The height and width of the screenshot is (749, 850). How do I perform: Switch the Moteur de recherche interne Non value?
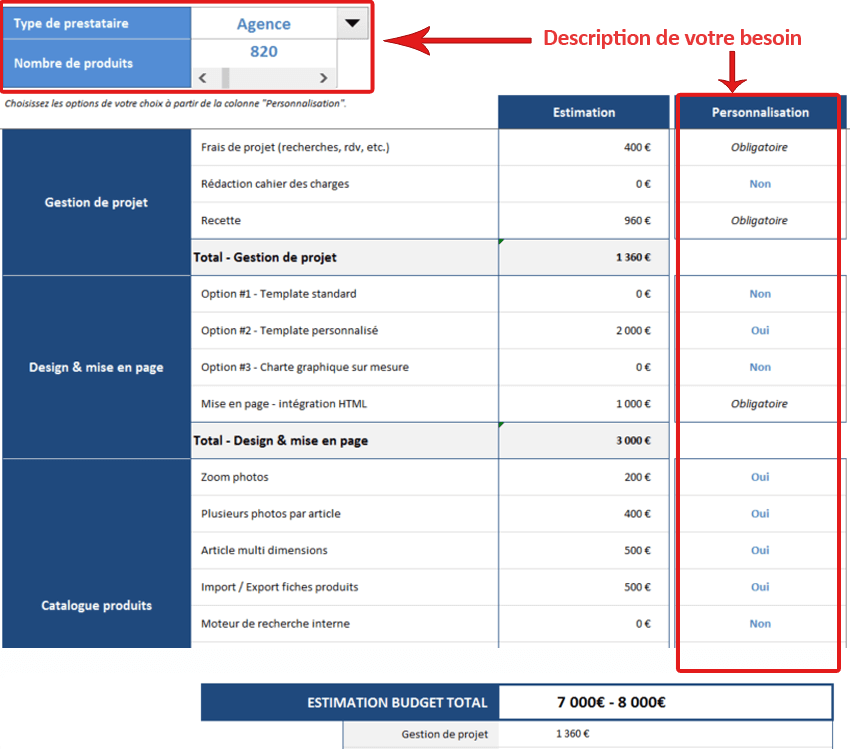coord(760,624)
